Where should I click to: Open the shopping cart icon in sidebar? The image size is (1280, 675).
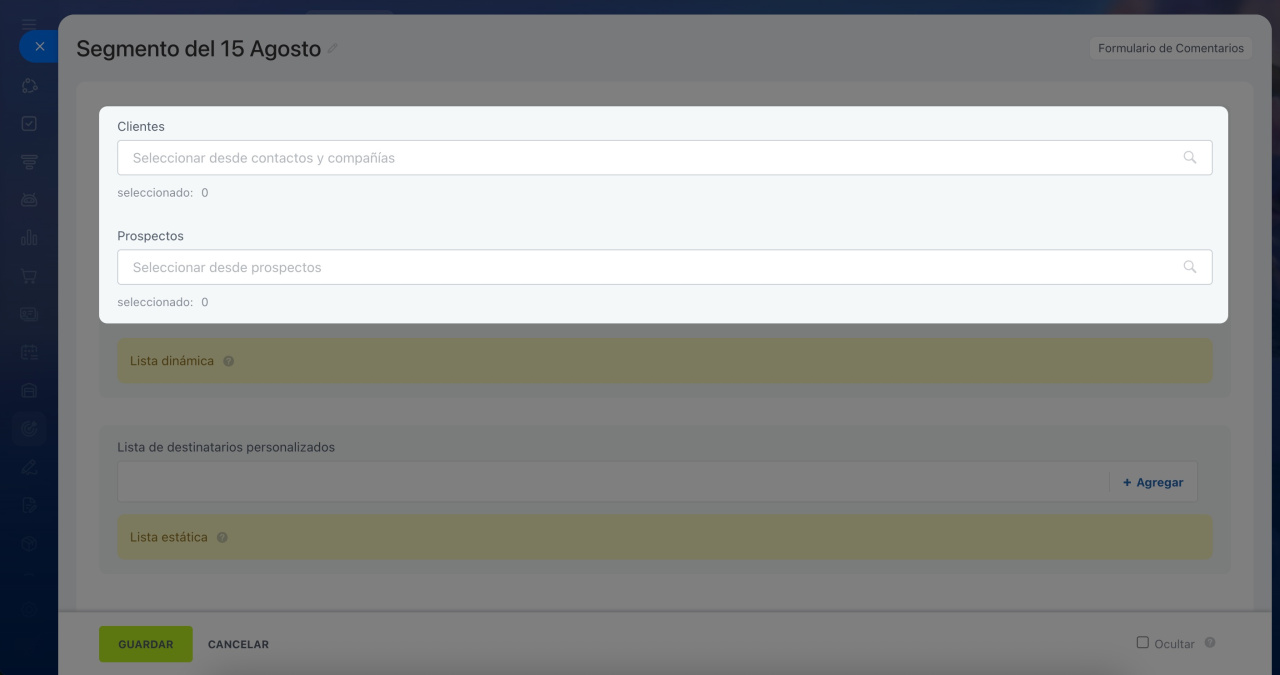click(x=29, y=276)
